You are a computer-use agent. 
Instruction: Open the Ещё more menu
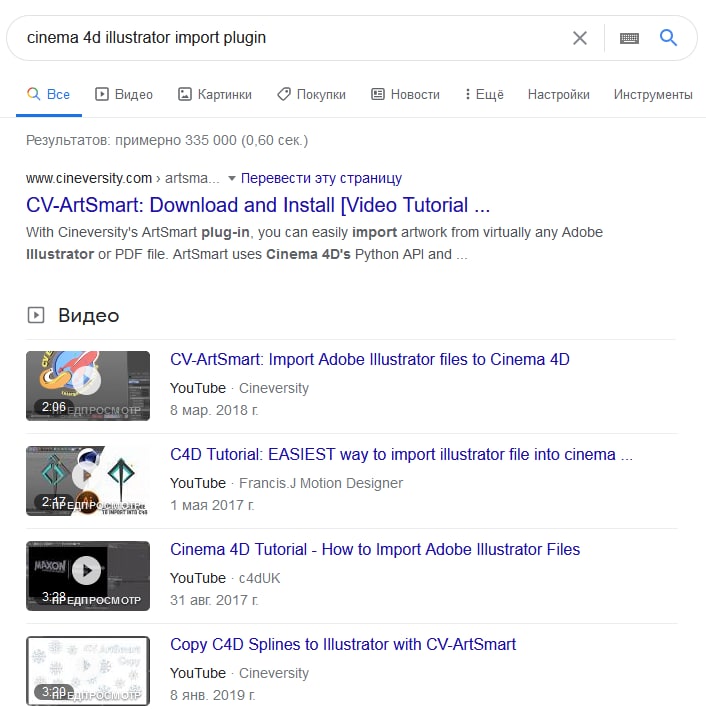click(x=484, y=94)
